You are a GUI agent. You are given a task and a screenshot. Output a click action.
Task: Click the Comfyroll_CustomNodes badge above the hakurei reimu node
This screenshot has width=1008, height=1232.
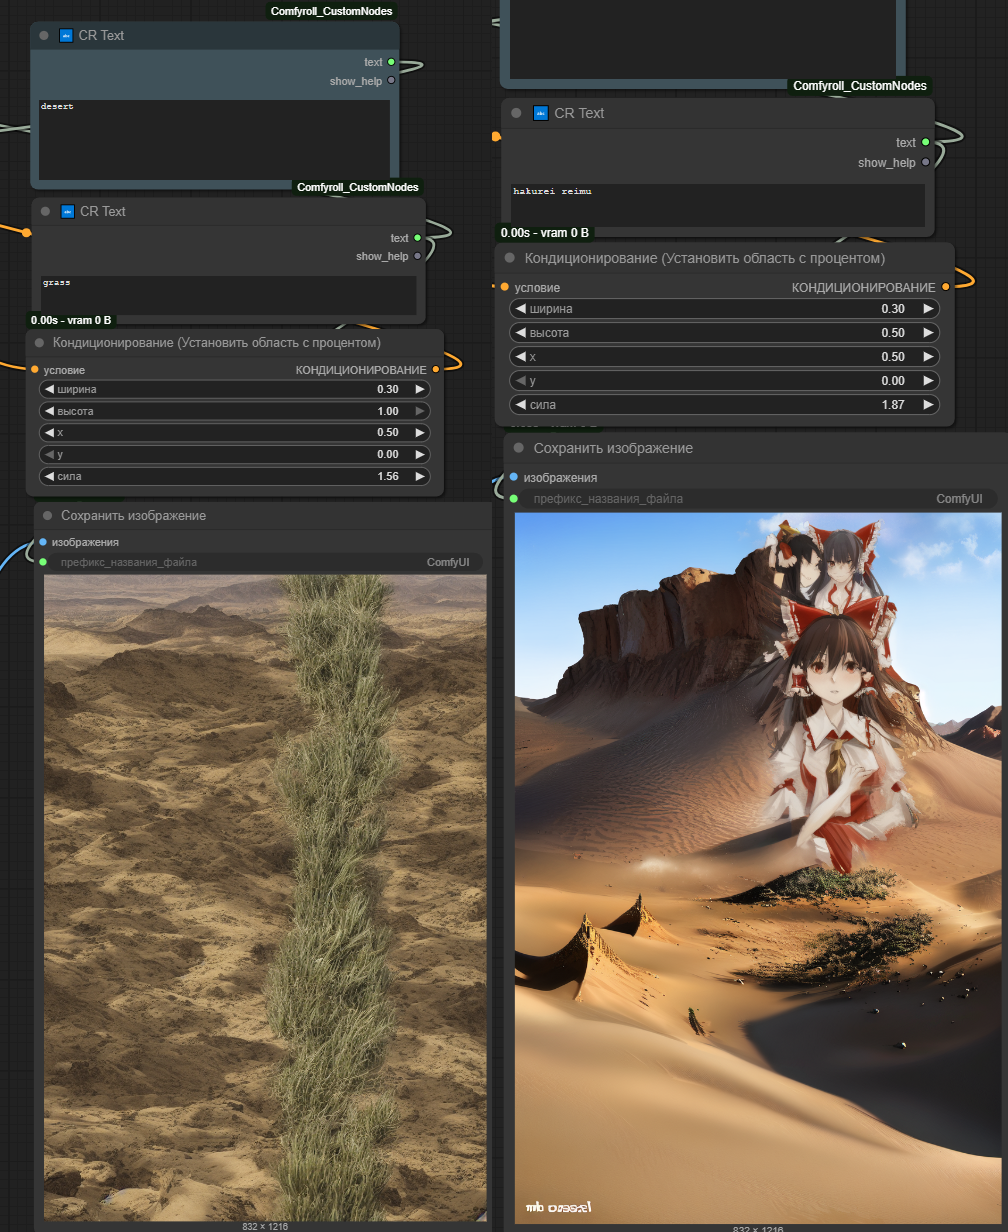pyautogui.click(x=860, y=86)
